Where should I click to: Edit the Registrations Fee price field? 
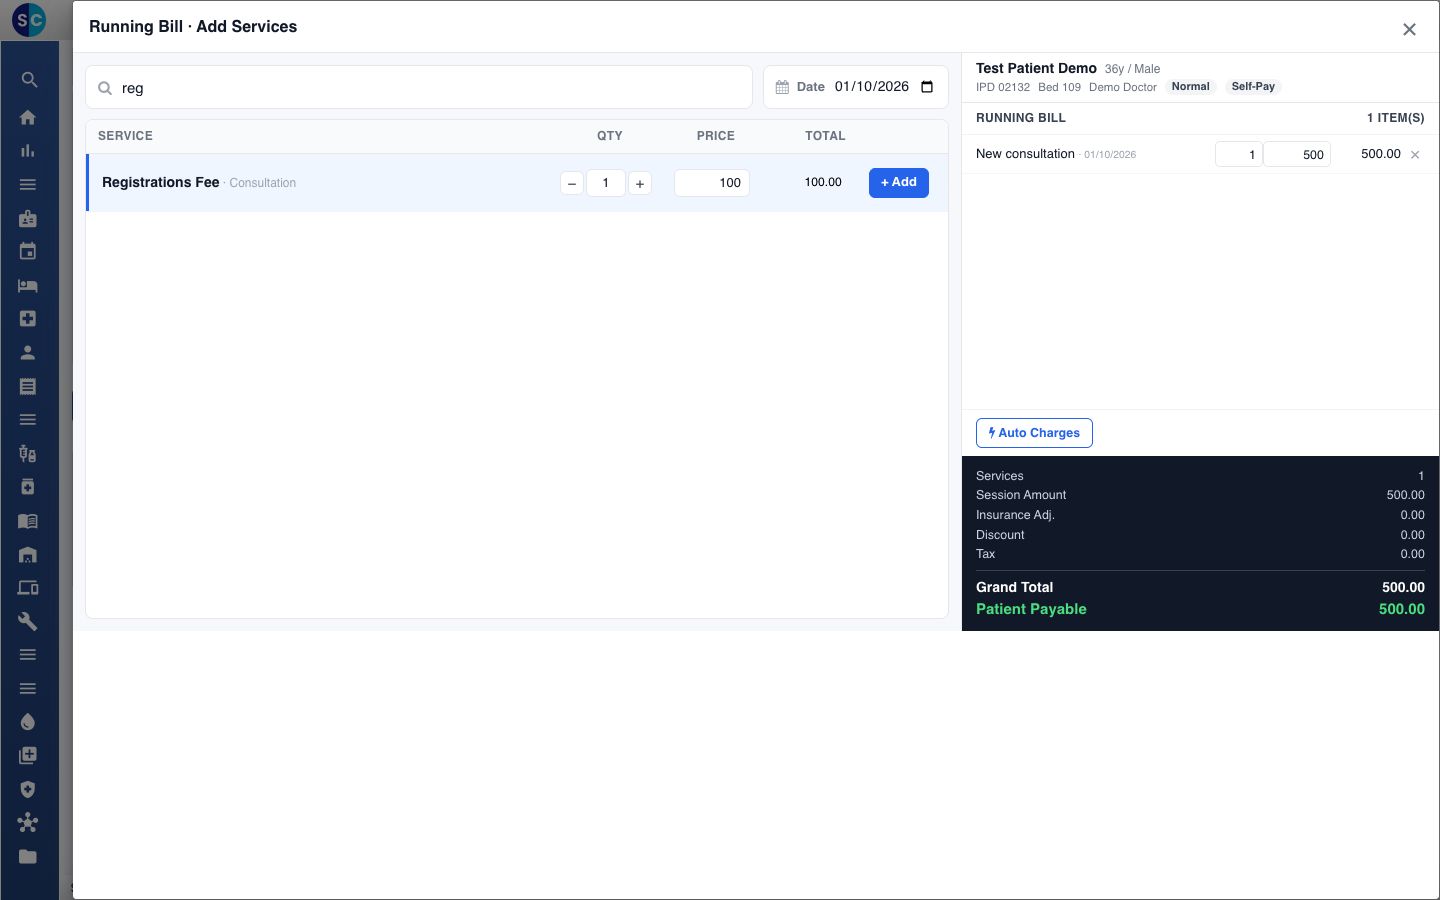click(712, 183)
